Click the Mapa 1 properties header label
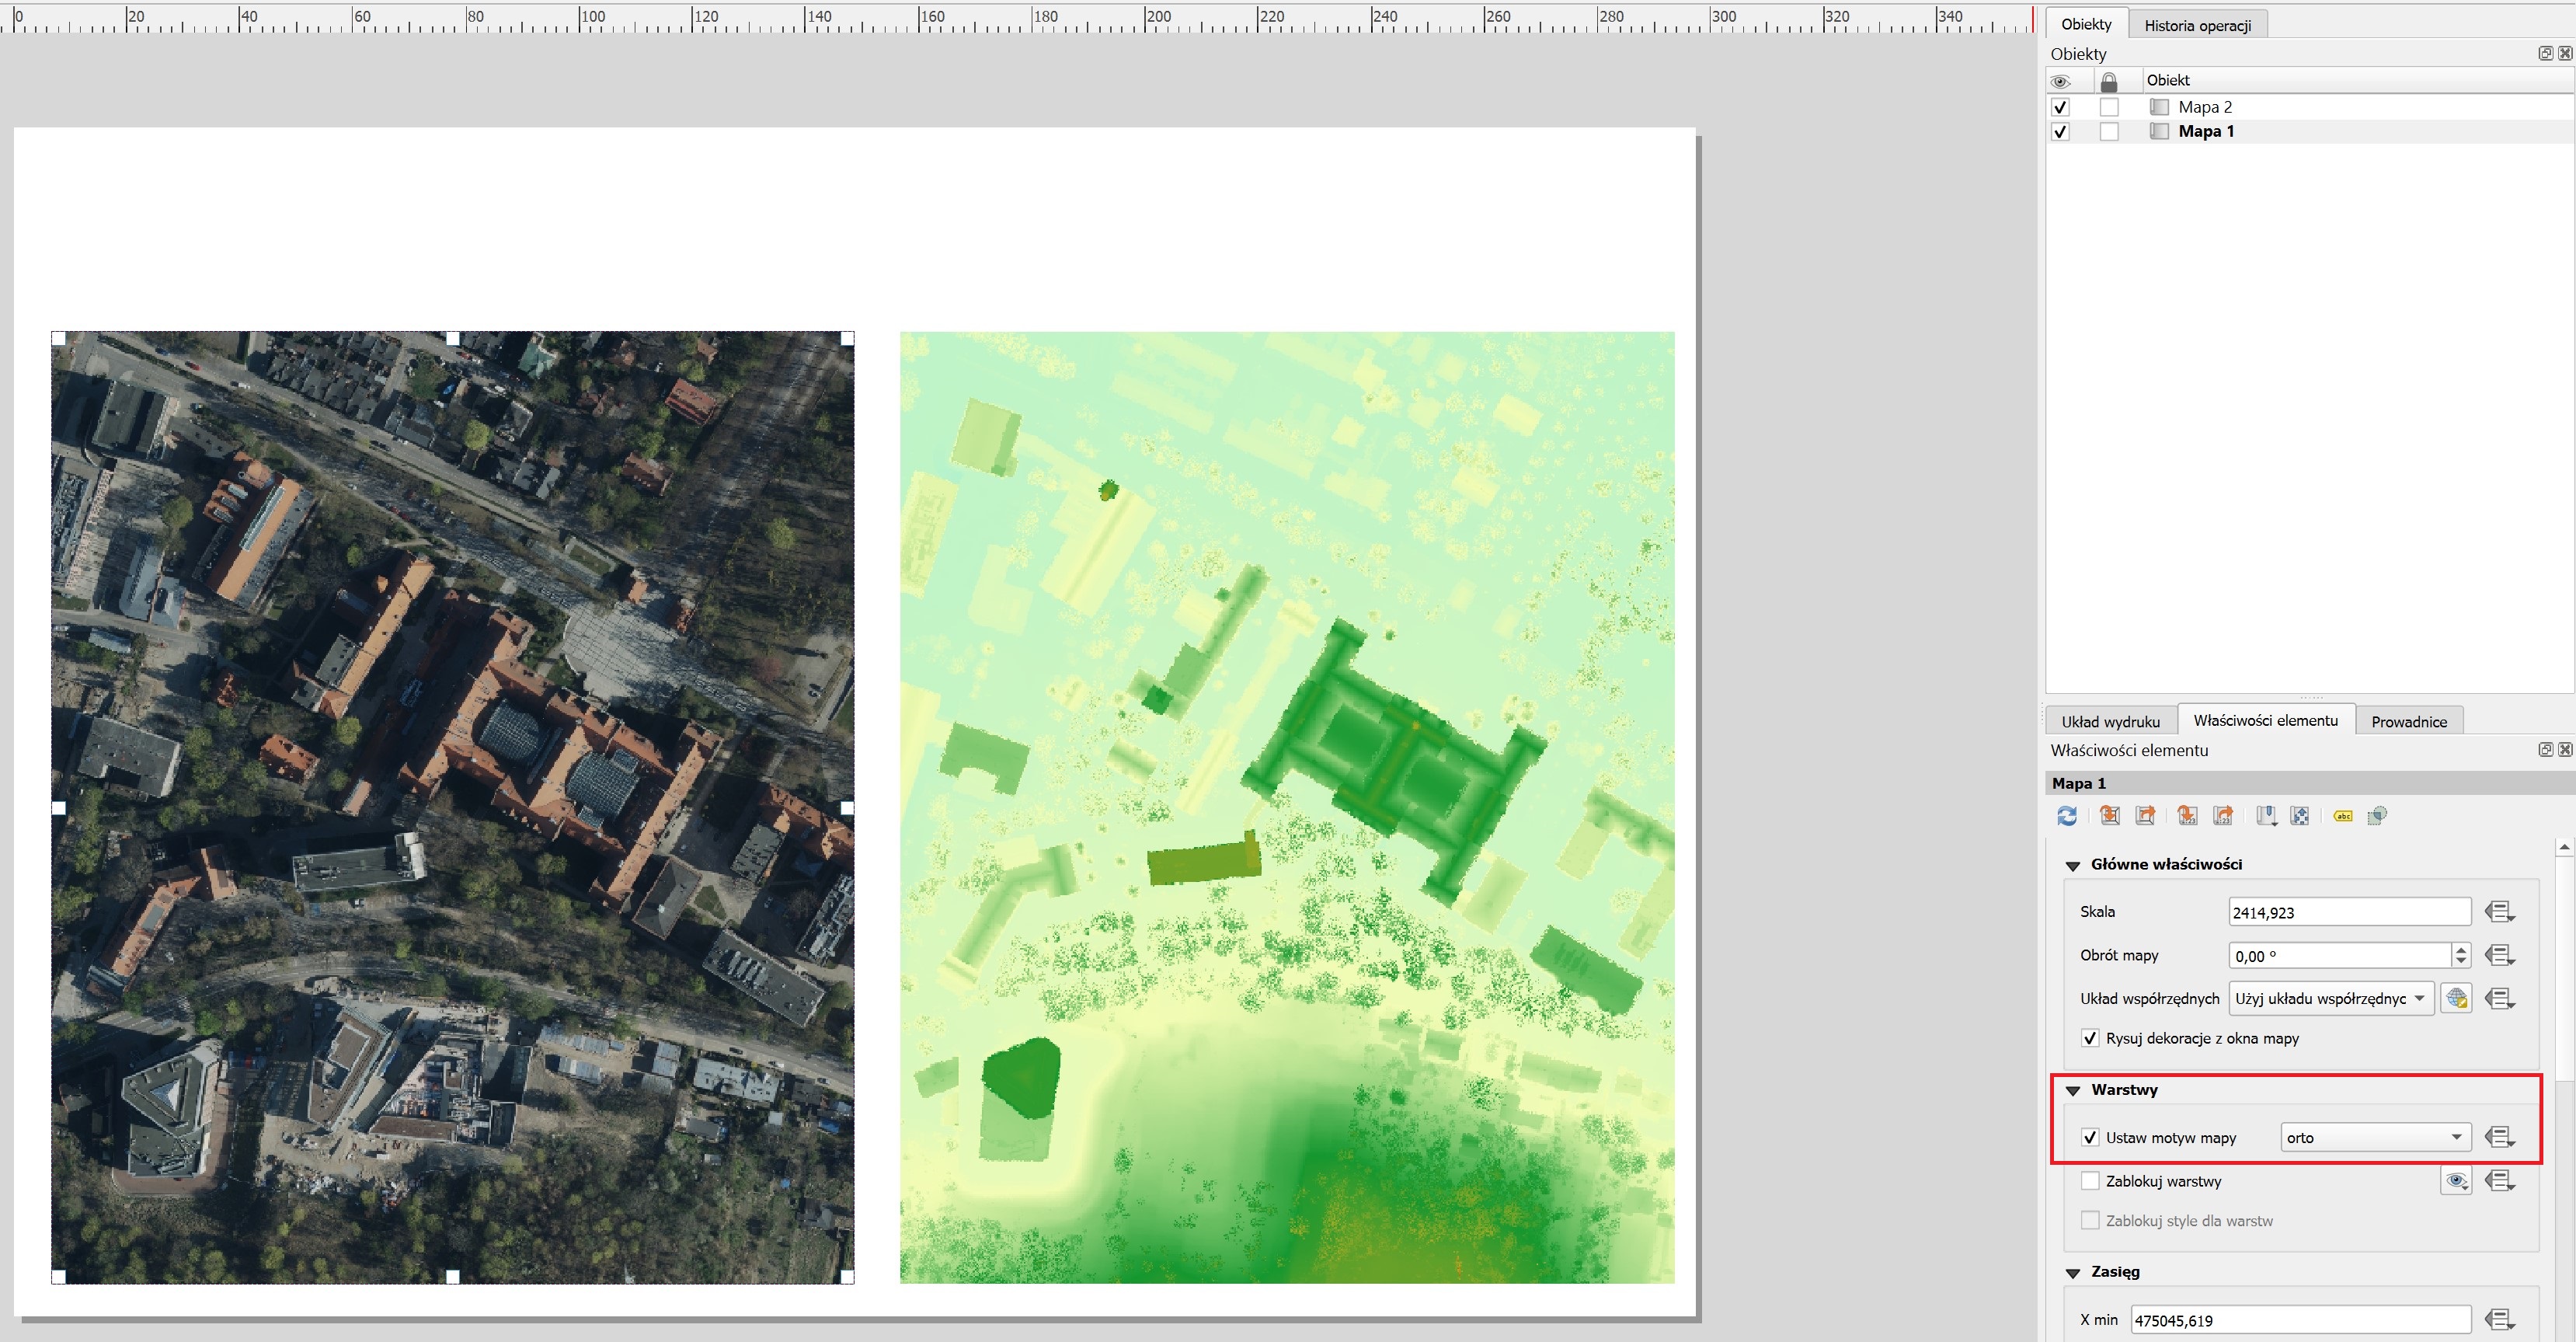Viewport: 2576px width, 1342px height. click(2079, 783)
